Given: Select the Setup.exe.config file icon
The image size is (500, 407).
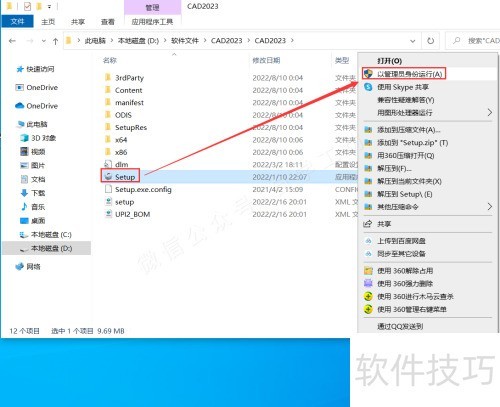Looking at the screenshot, I should [x=108, y=189].
